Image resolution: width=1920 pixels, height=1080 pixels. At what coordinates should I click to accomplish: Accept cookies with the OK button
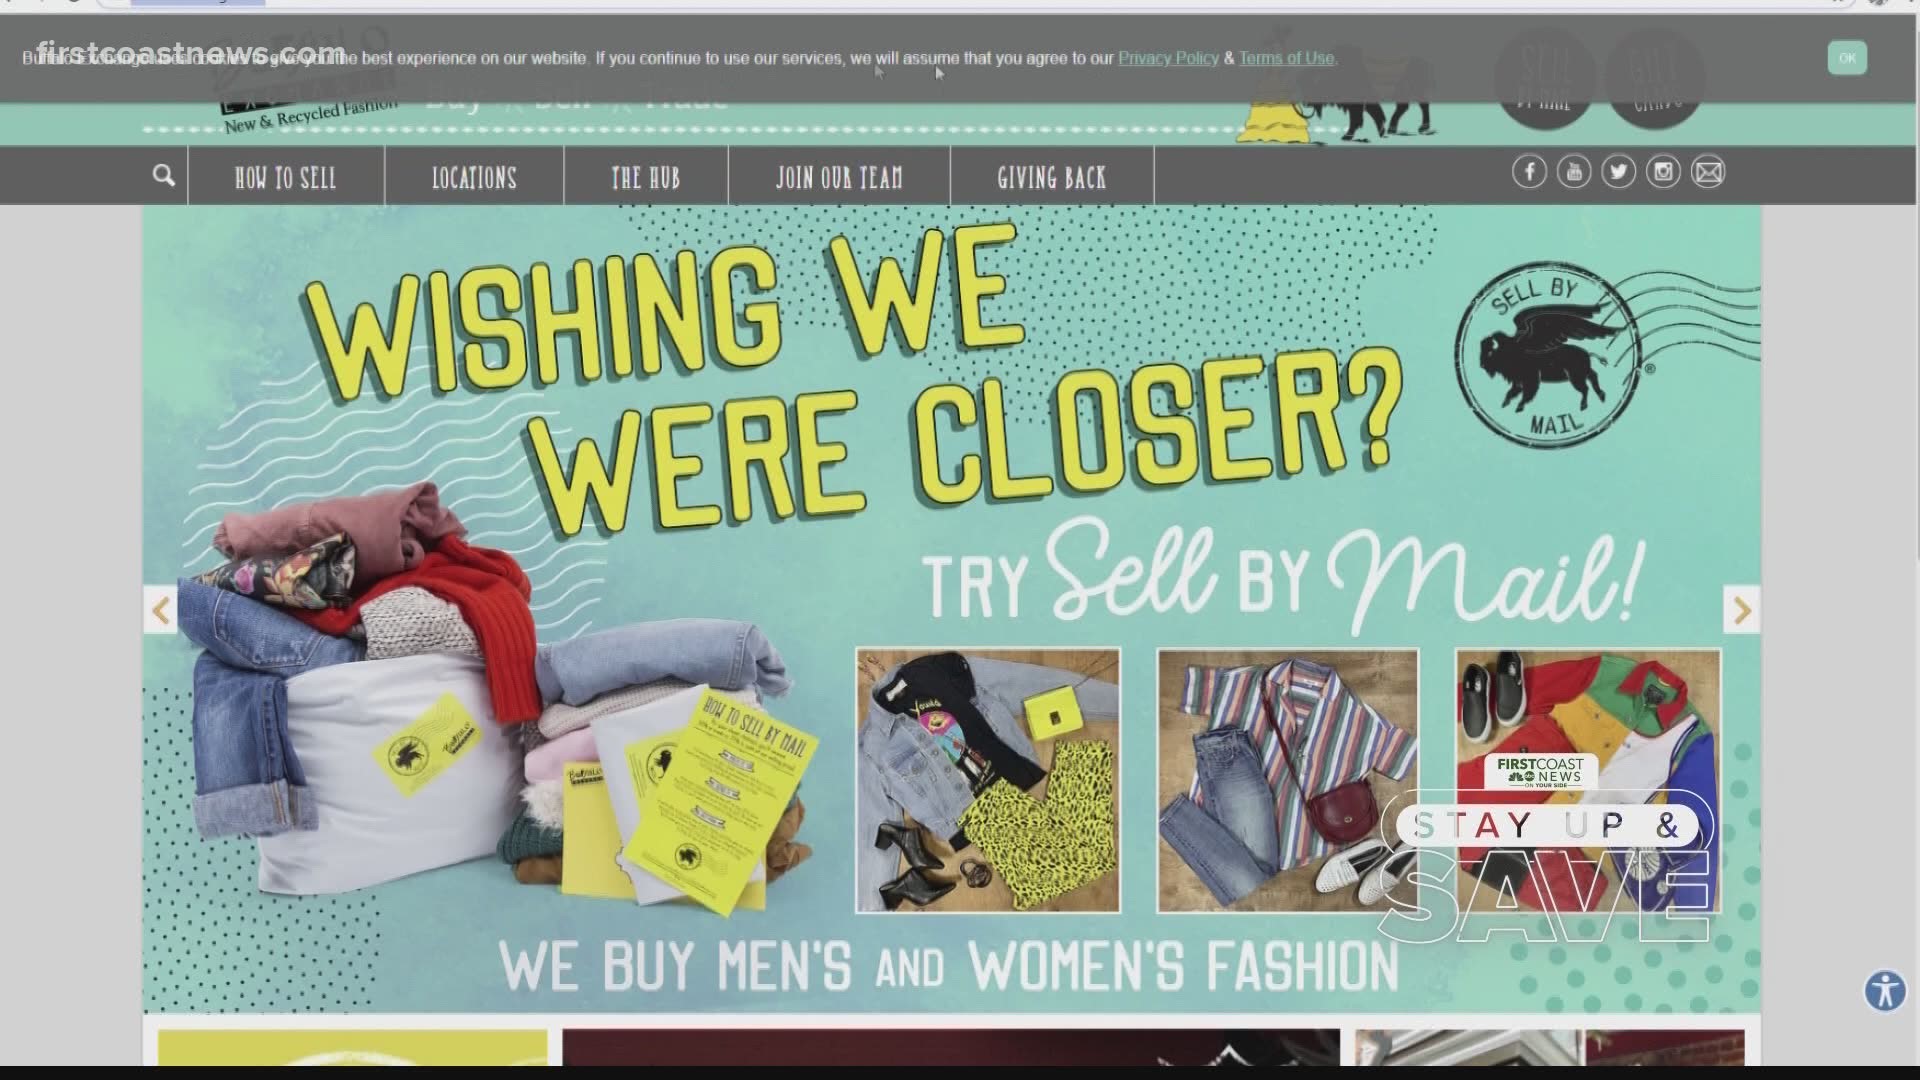pos(1847,58)
